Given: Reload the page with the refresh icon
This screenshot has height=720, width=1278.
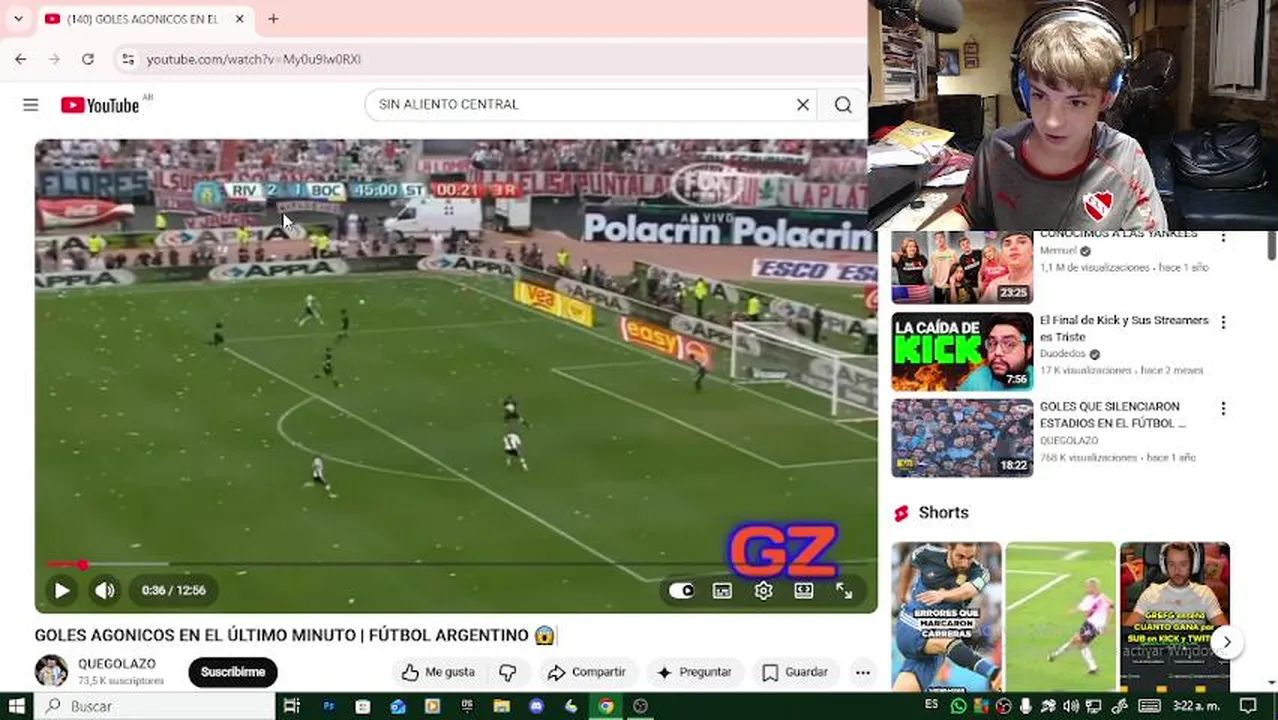Looking at the screenshot, I should pyautogui.click(x=88, y=59).
